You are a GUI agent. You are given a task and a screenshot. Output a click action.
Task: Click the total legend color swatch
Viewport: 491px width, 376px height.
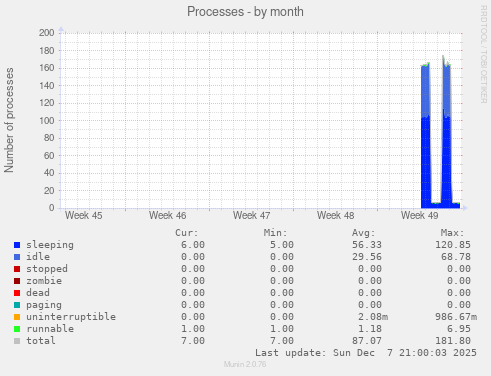17,341
